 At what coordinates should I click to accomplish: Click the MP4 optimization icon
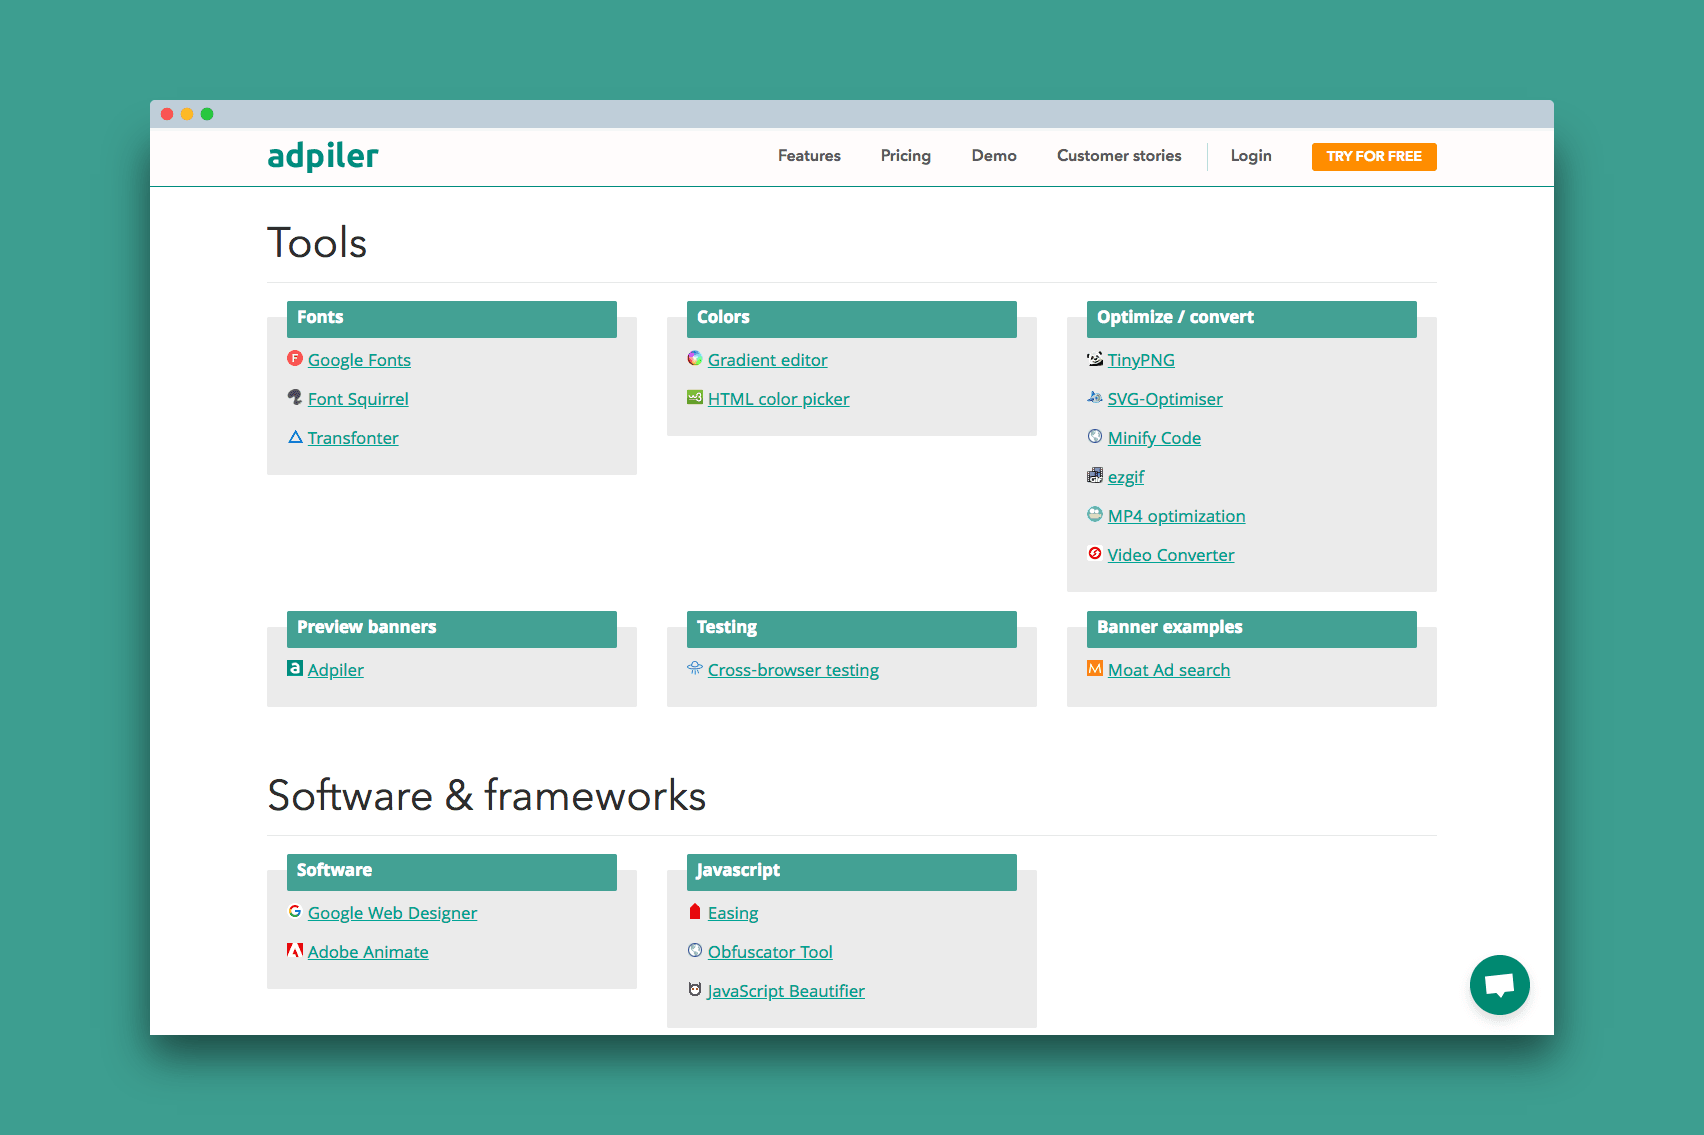[x=1095, y=514]
